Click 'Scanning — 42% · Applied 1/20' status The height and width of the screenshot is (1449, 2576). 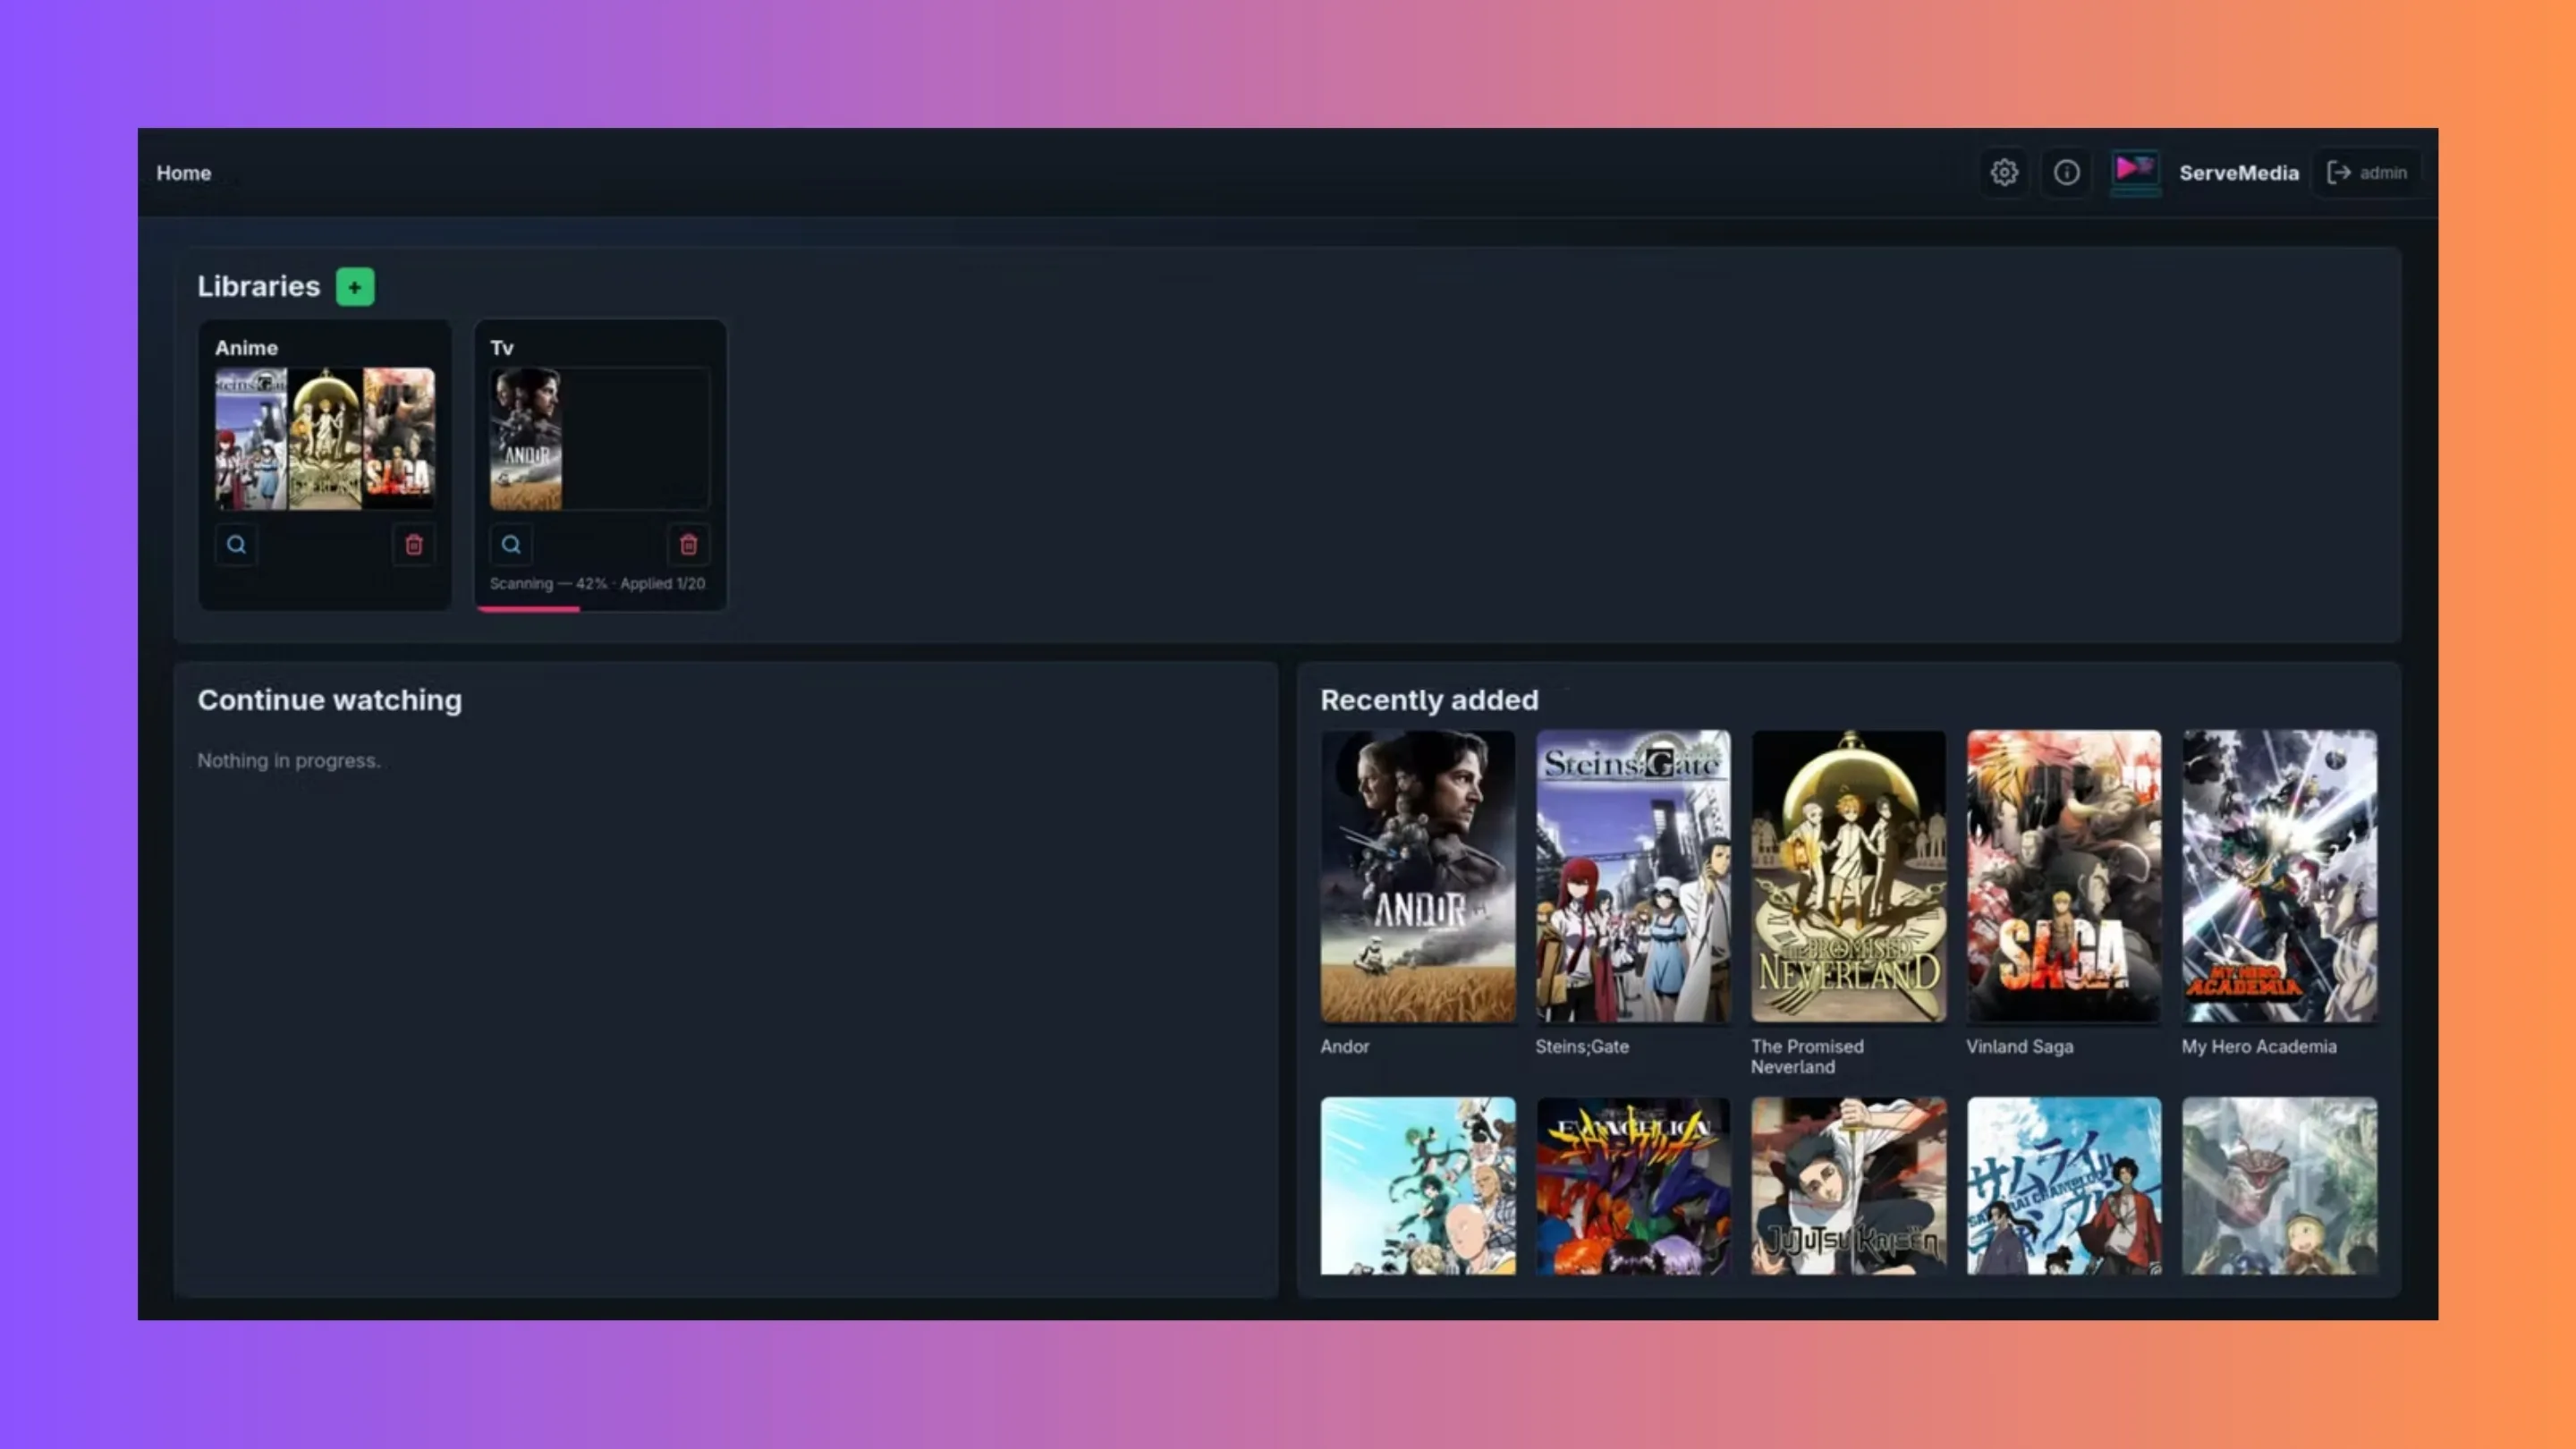tap(597, 583)
